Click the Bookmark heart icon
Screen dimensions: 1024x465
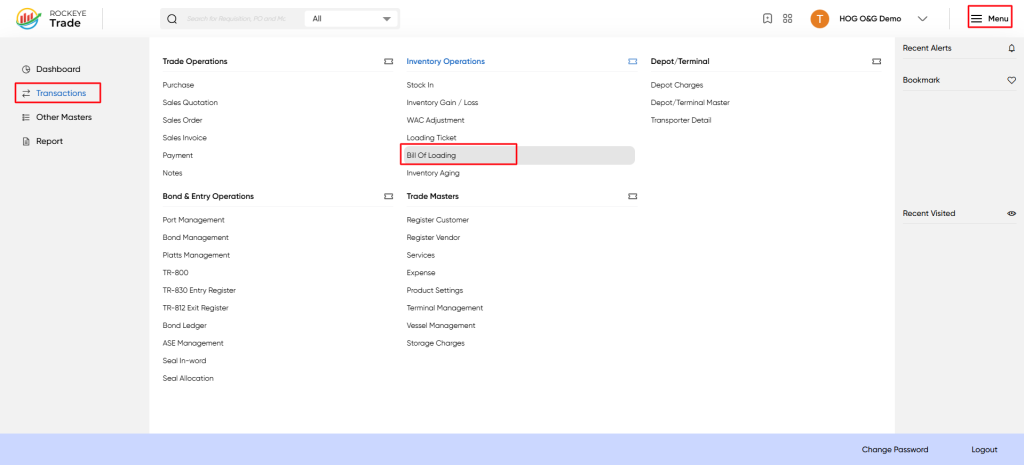[1012, 80]
